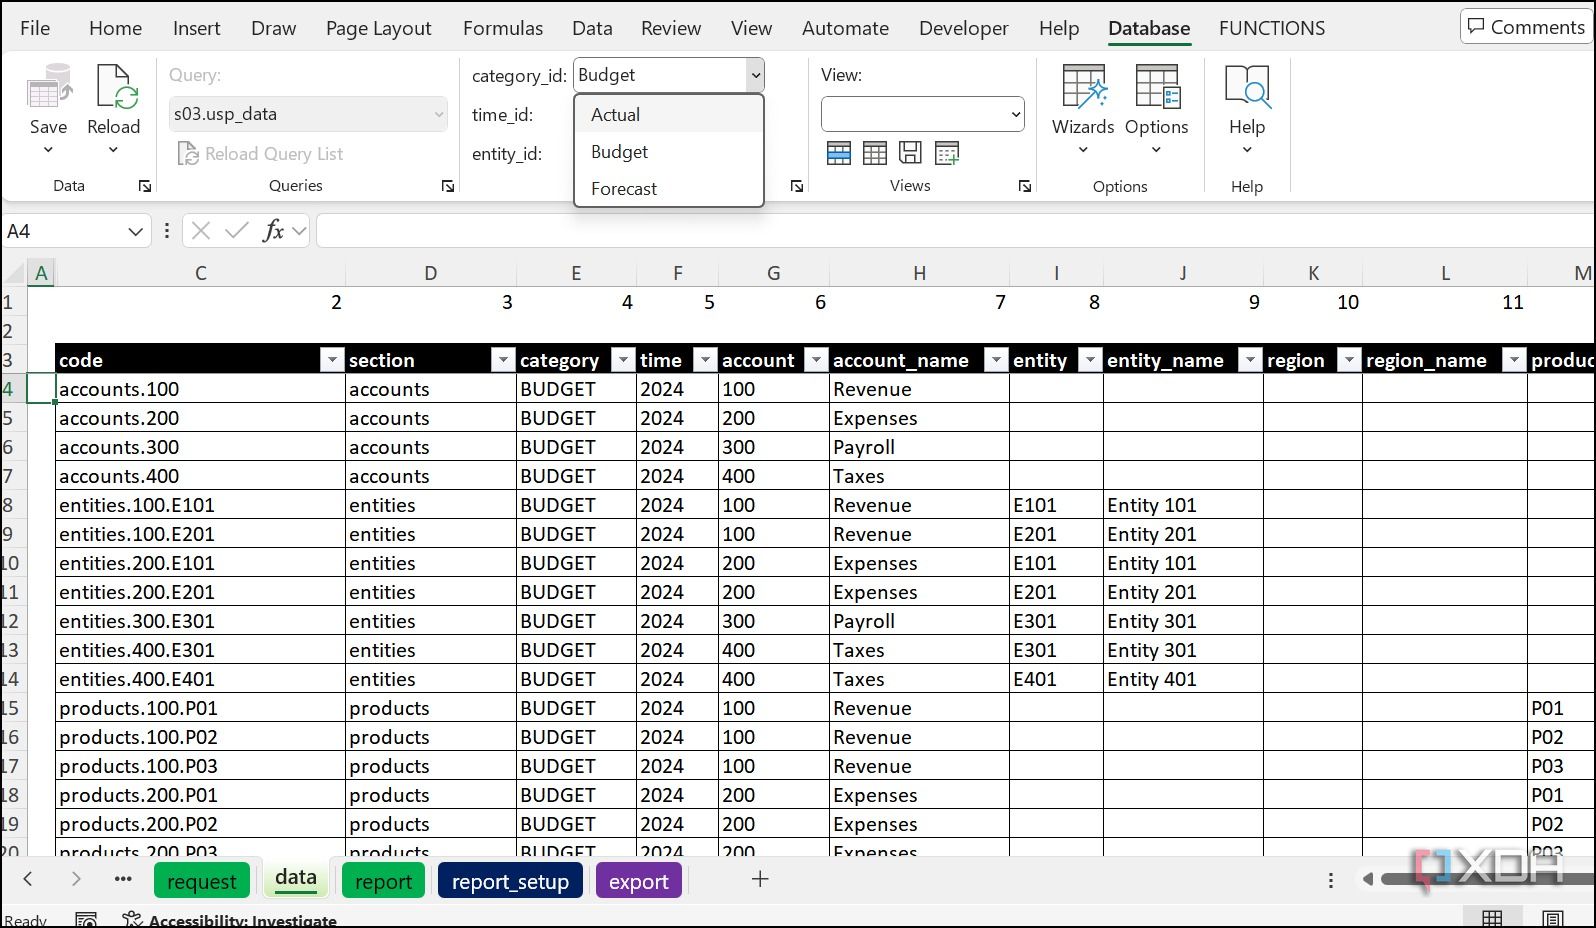Screen dimensions: 1596x928
Task: Click the save table view icon in Views
Action: point(910,153)
